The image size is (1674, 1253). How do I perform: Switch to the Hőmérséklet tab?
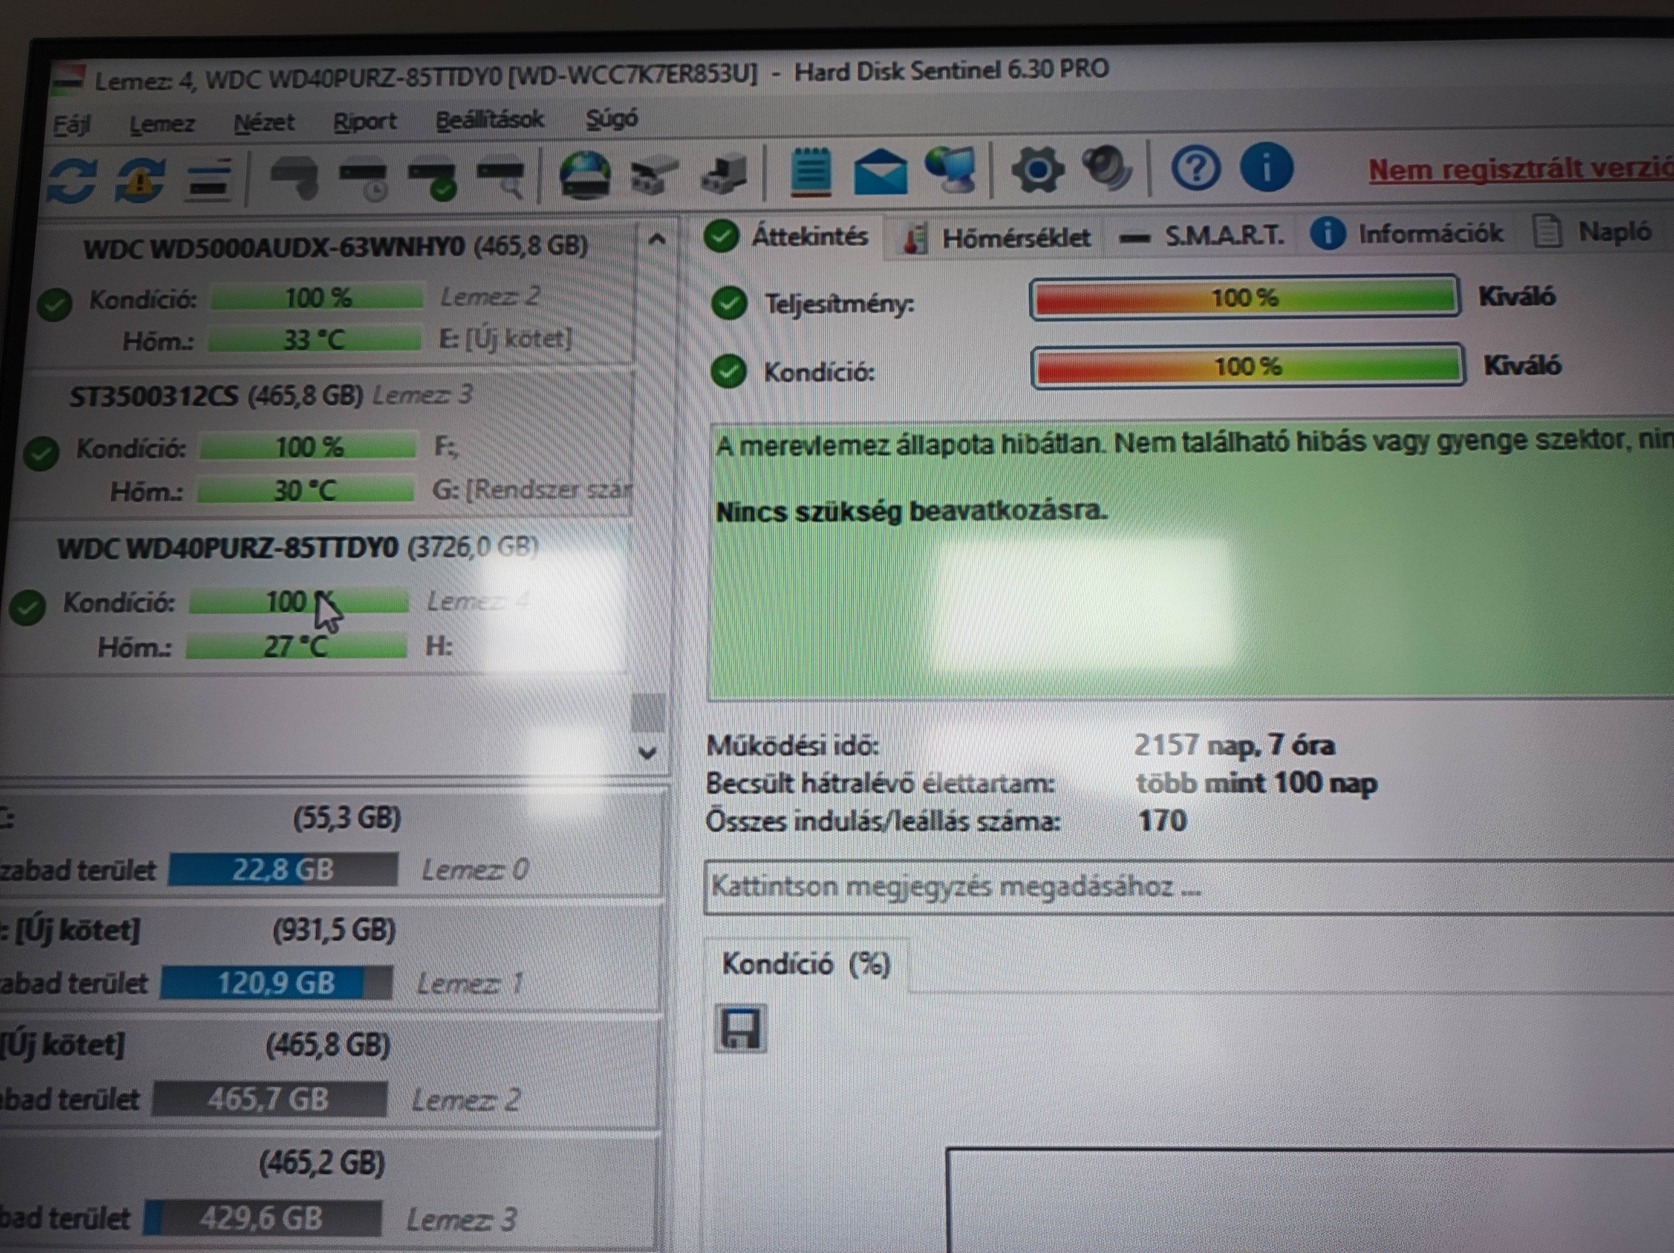997,237
